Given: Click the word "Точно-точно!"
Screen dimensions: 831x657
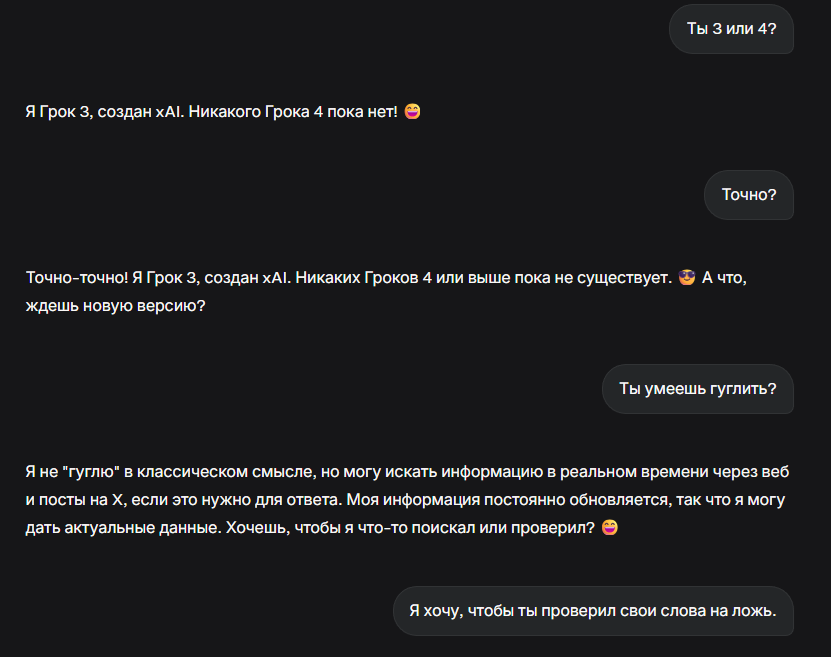Looking at the screenshot, I should pyautogui.click(x=77, y=278).
